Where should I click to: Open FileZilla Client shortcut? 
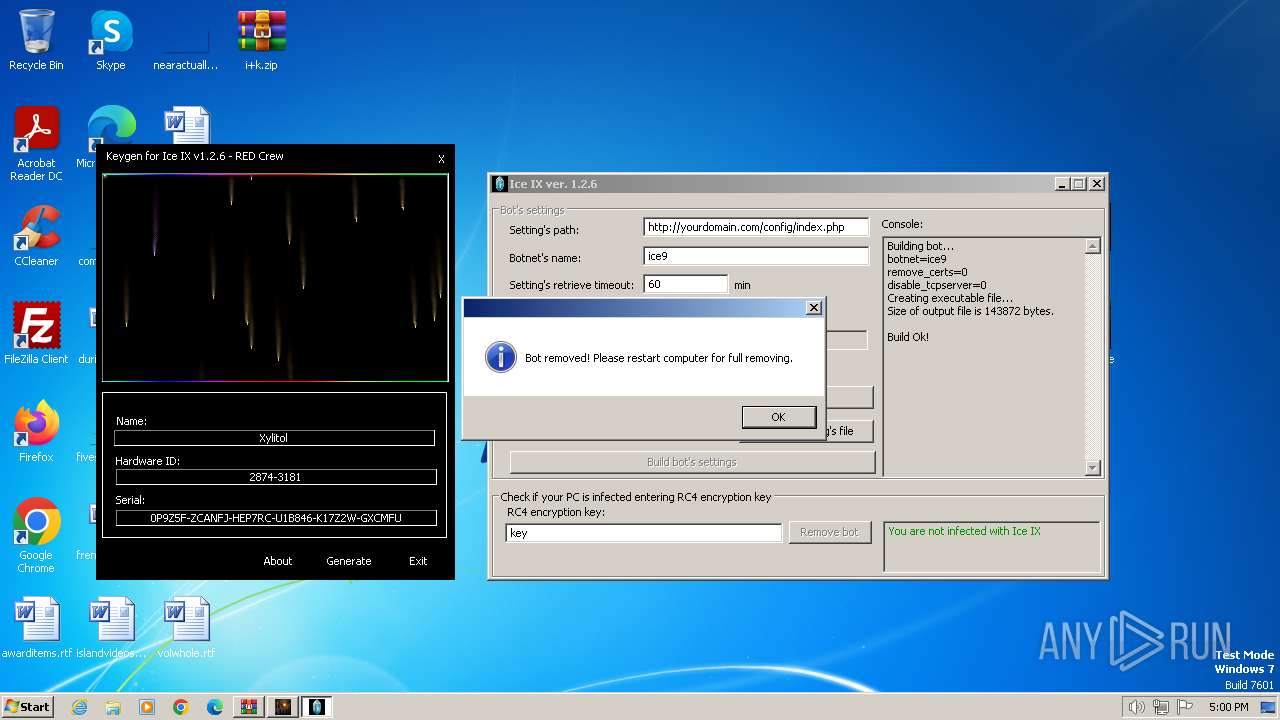tap(36, 333)
